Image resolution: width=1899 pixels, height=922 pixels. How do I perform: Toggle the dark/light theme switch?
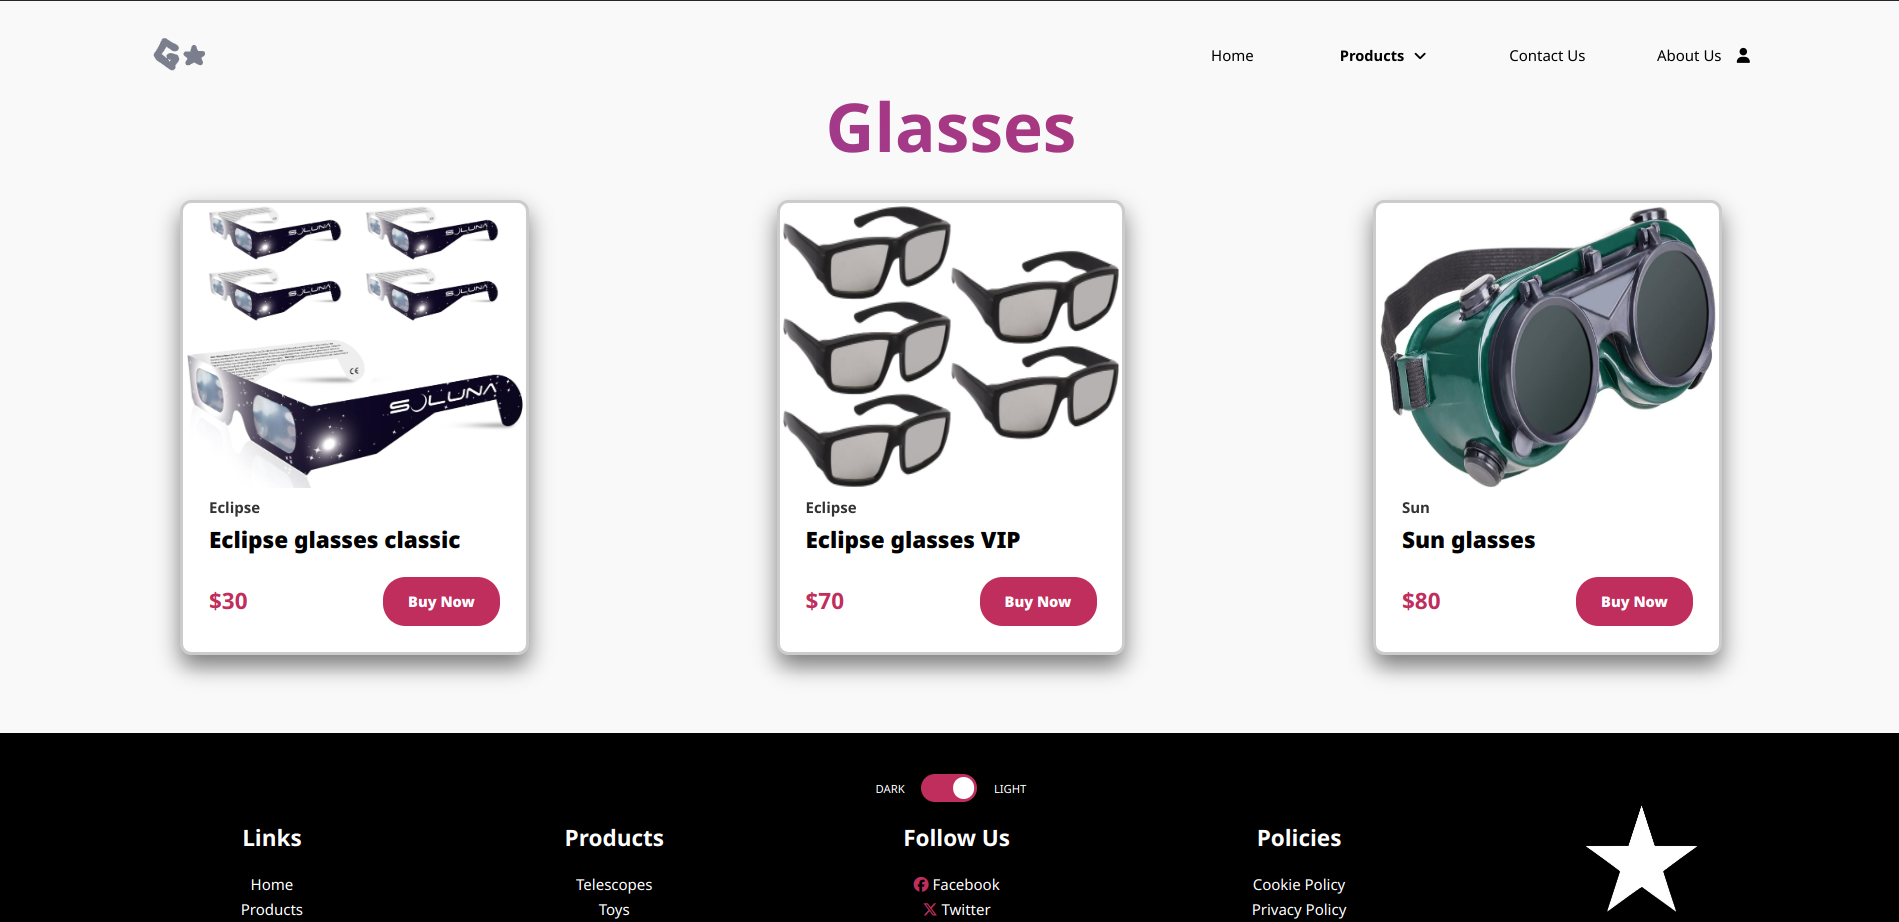coord(949,788)
